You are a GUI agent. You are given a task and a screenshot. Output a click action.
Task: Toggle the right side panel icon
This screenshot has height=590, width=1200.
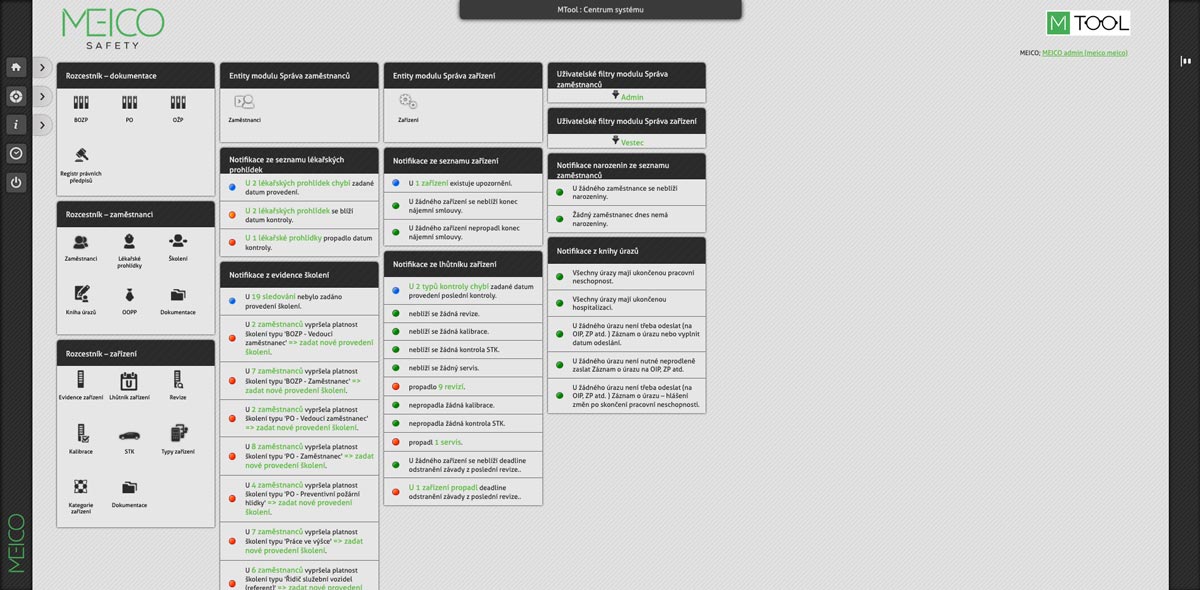pos(1186,61)
